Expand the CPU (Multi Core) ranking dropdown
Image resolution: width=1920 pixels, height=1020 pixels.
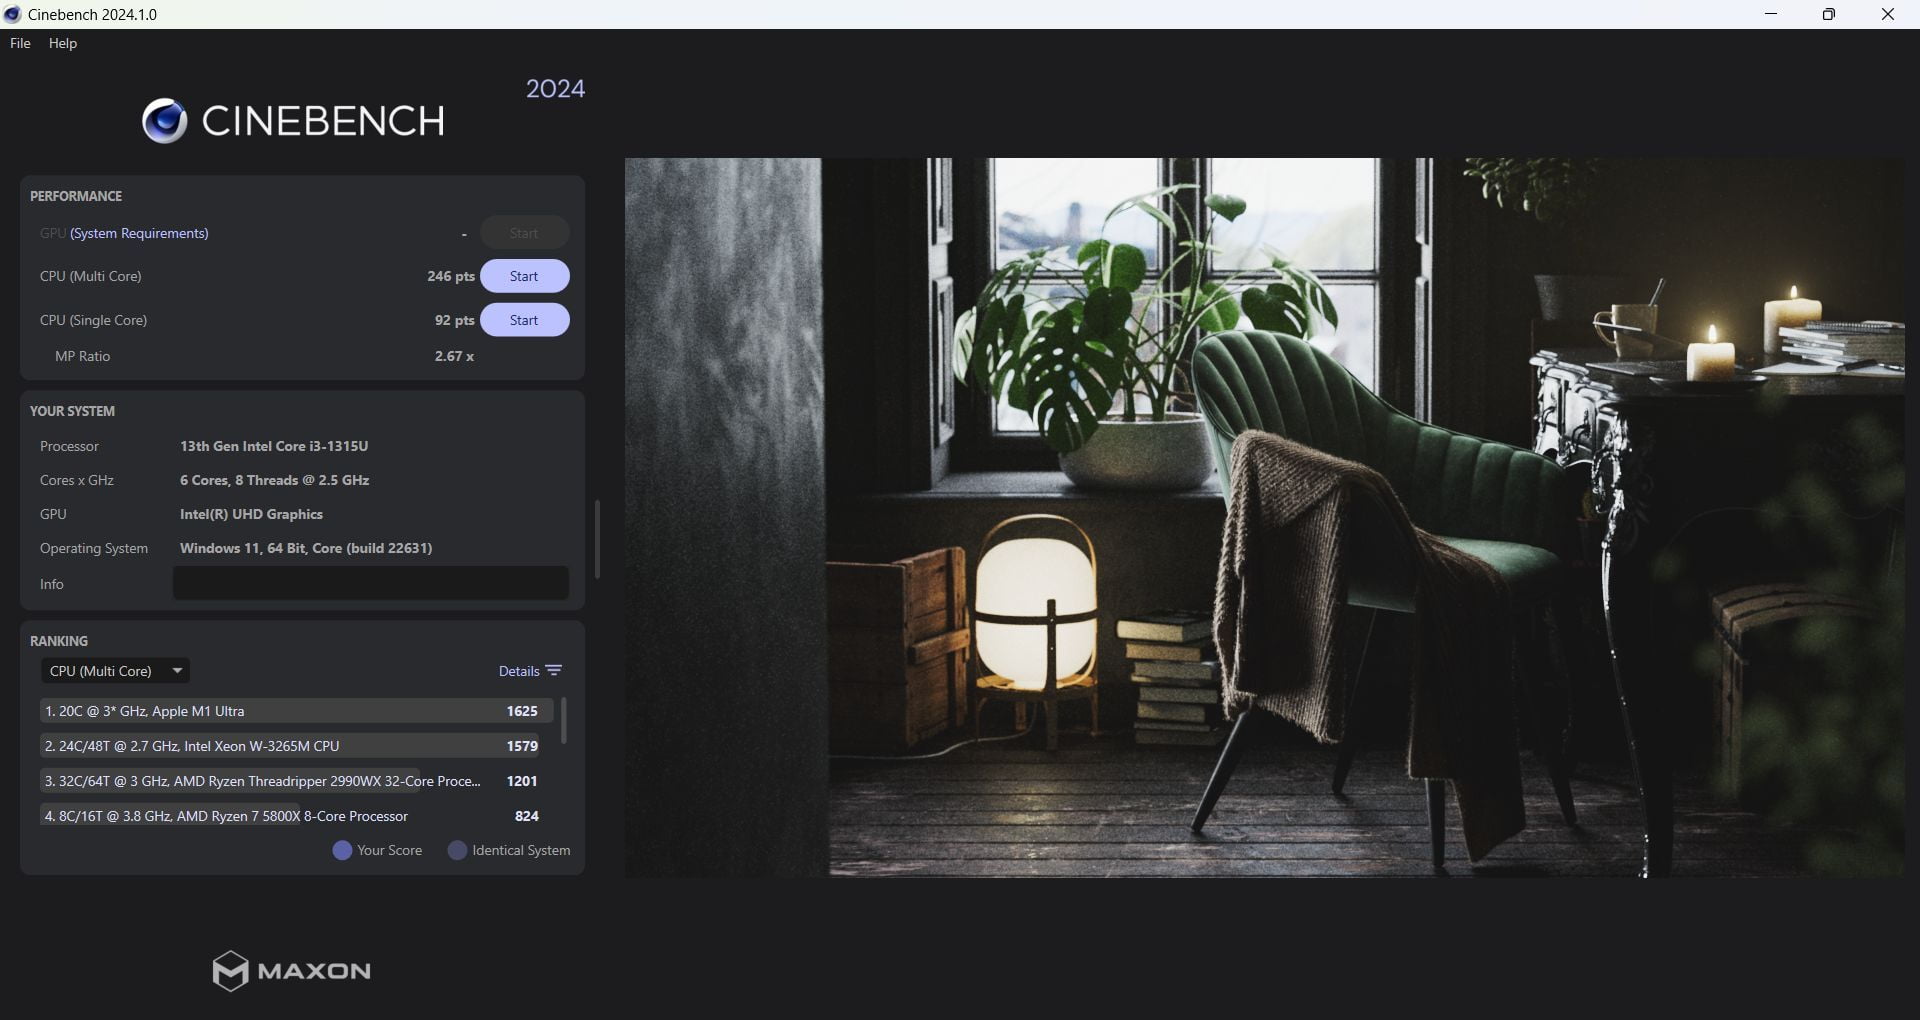tap(115, 671)
